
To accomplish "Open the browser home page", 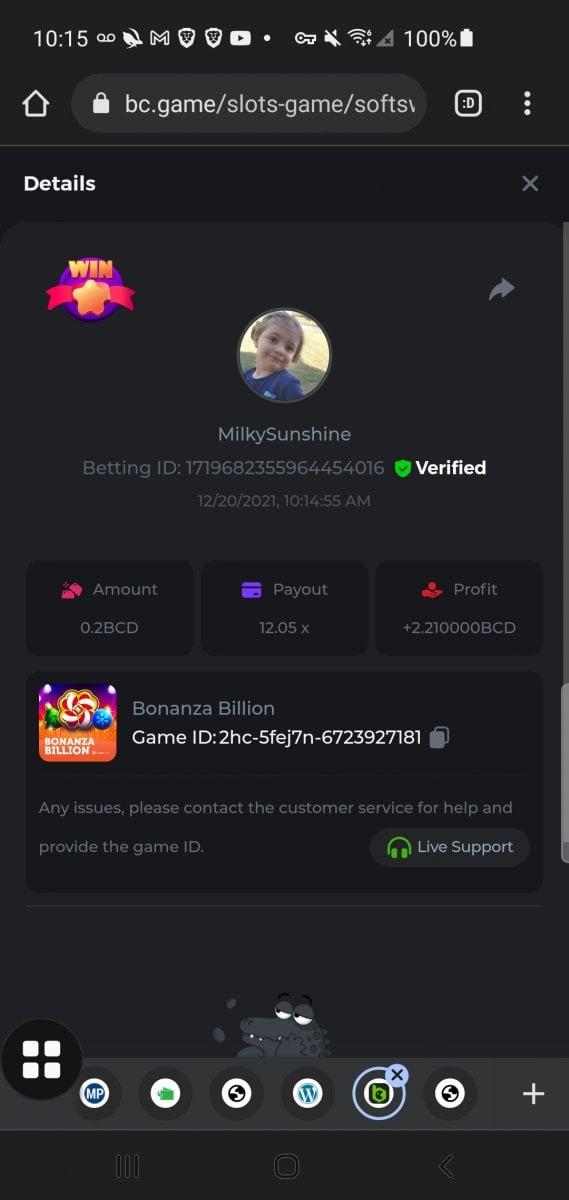I will (x=36, y=103).
